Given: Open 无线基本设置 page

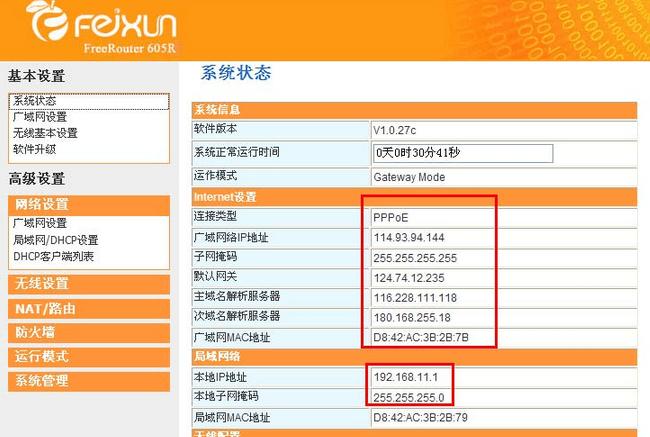Looking at the screenshot, I should [x=45, y=133].
